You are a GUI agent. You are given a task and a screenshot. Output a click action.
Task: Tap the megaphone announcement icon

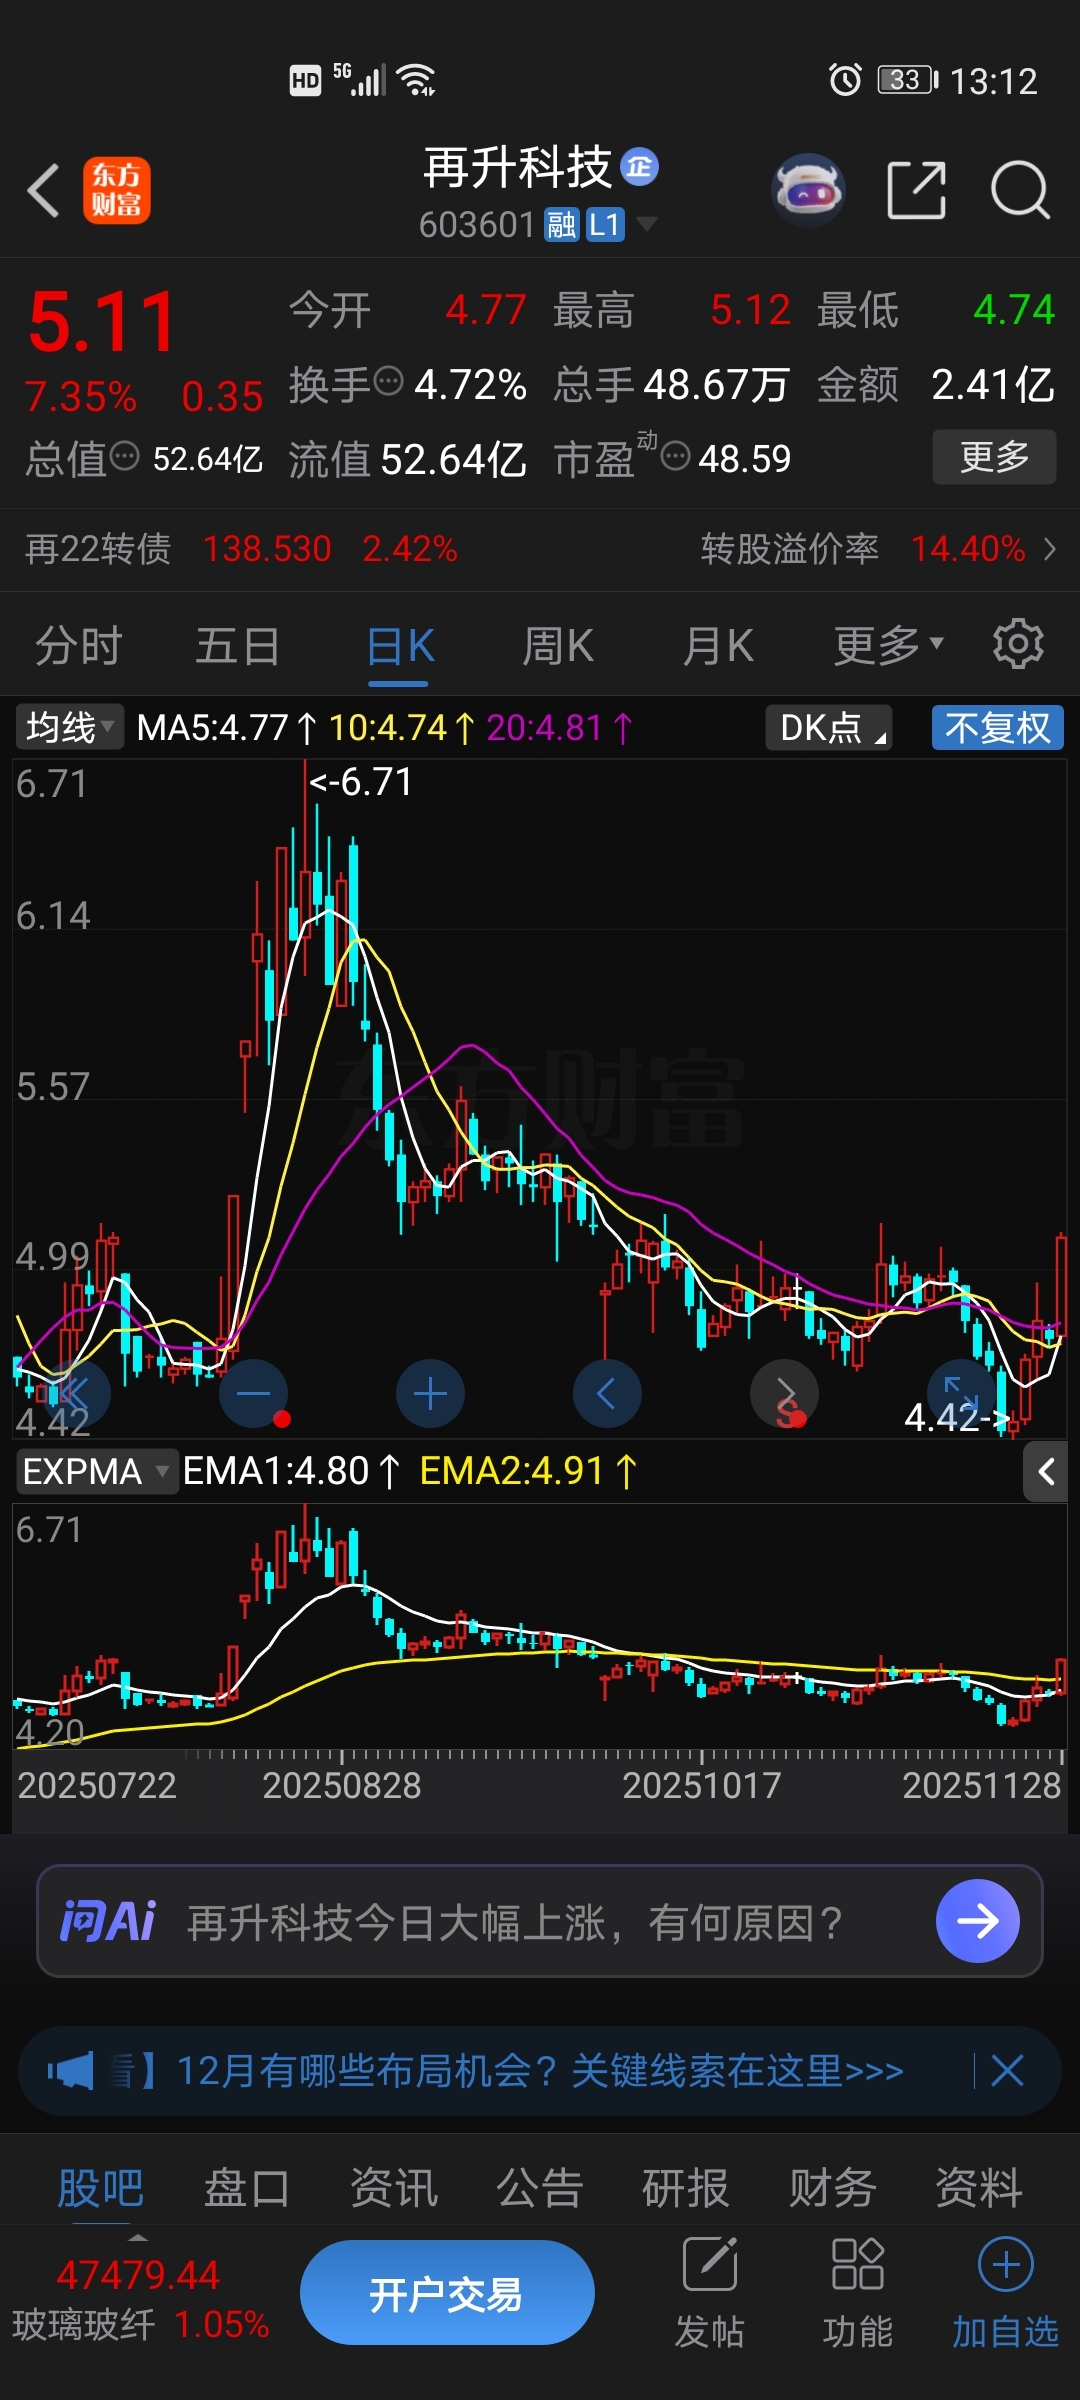pos(71,2070)
